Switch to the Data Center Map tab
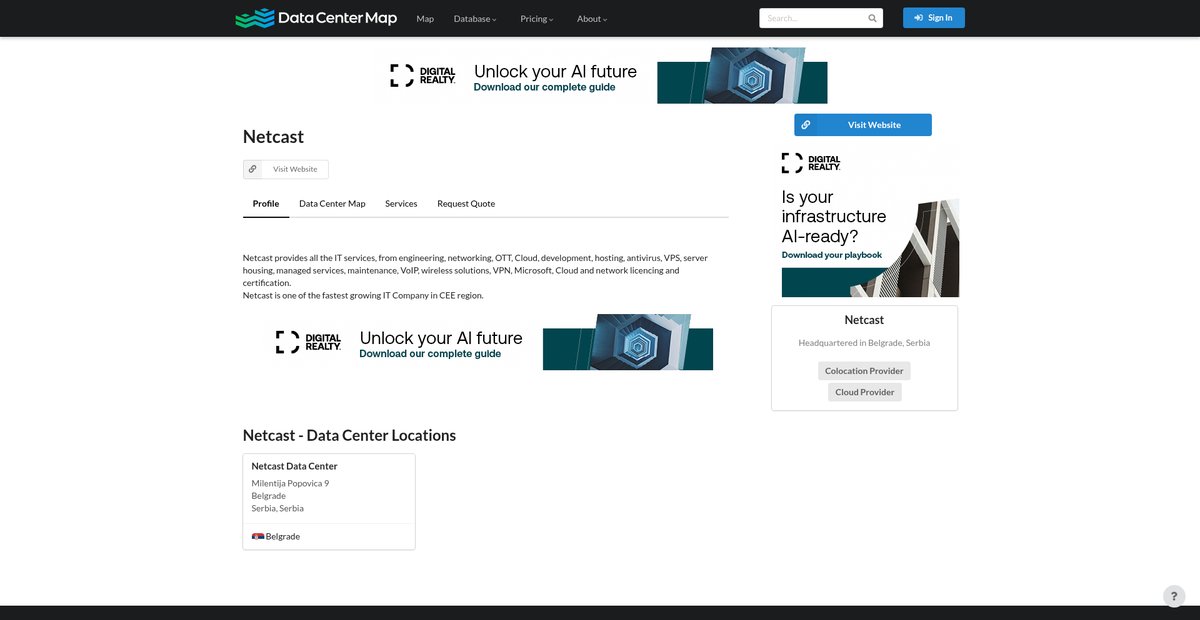This screenshot has width=1200, height=620. (x=332, y=204)
